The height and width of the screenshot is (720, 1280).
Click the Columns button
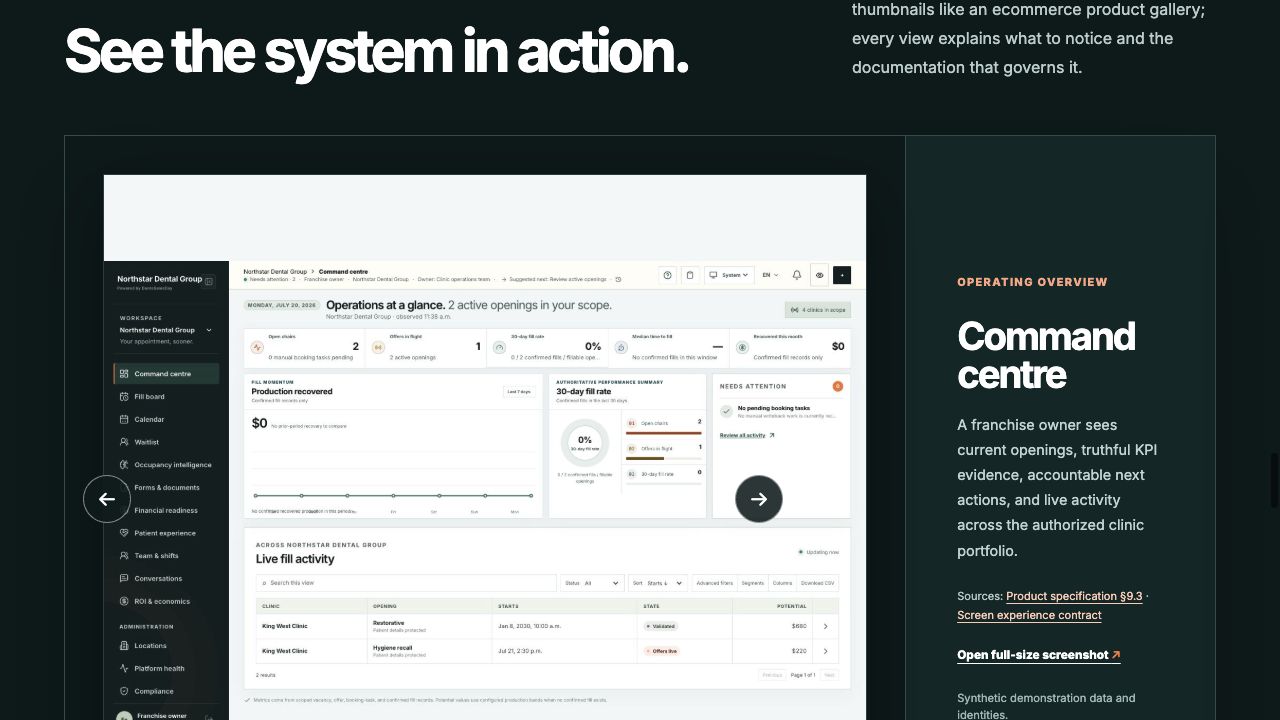click(783, 583)
